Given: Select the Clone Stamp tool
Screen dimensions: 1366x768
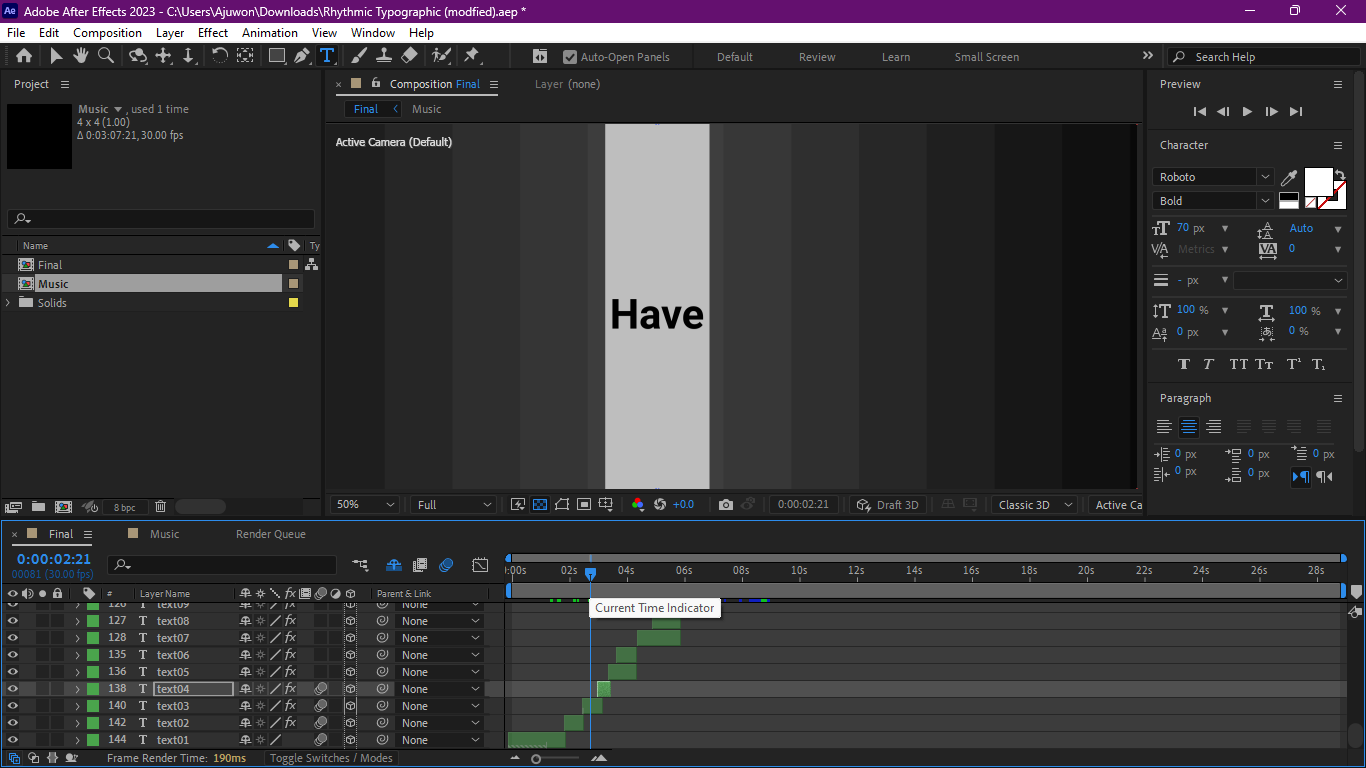Looking at the screenshot, I should [x=383, y=56].
